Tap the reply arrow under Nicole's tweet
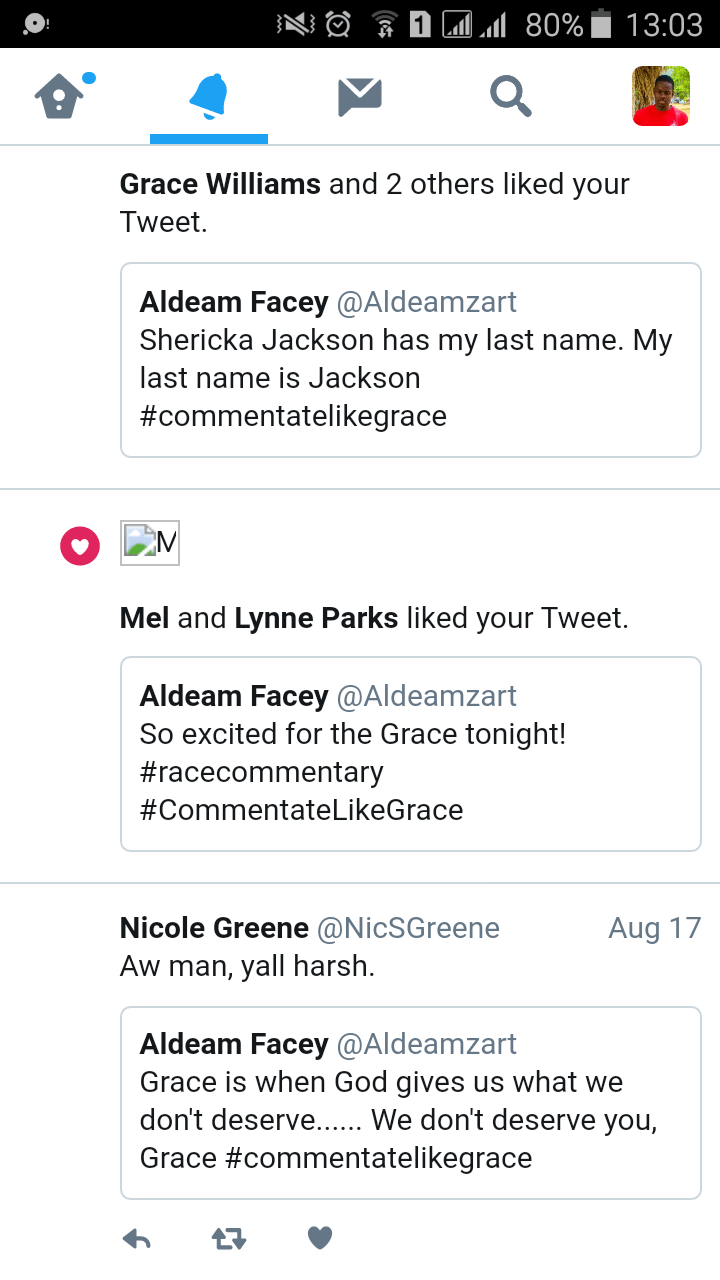720x1280 pixels. point(137,1239)
